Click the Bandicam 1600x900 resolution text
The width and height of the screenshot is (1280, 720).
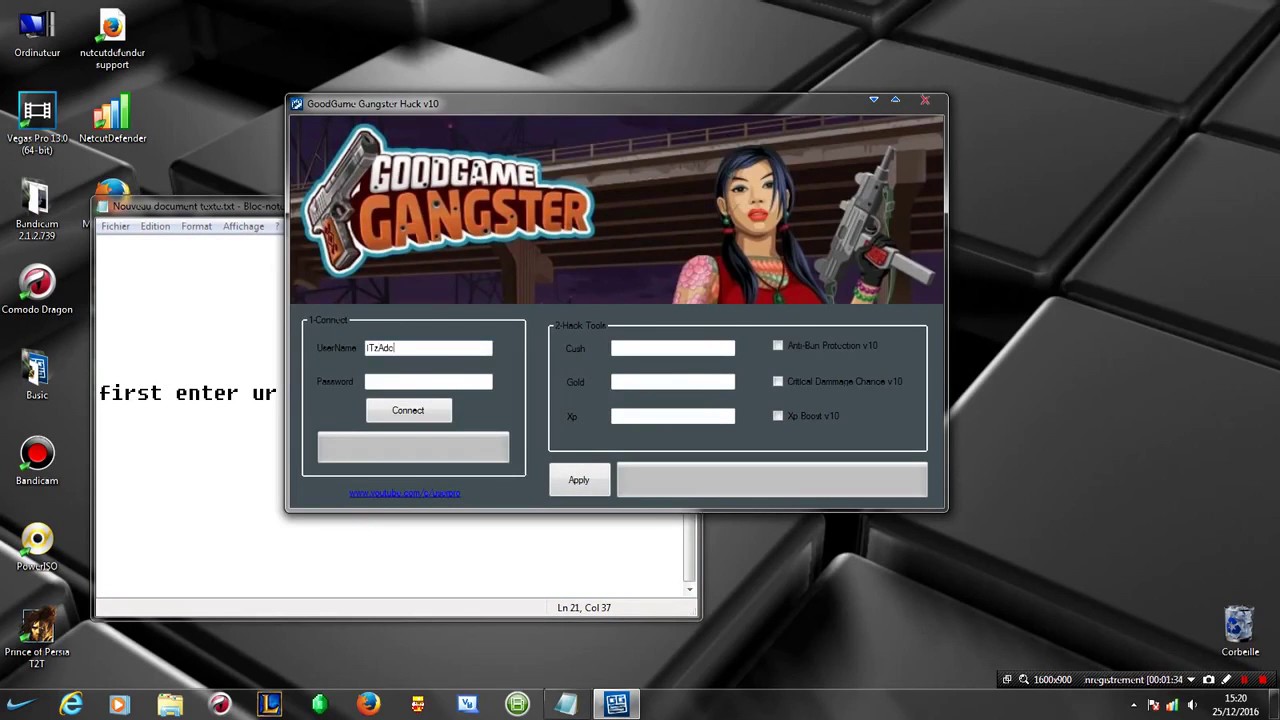click(1052, 680)
